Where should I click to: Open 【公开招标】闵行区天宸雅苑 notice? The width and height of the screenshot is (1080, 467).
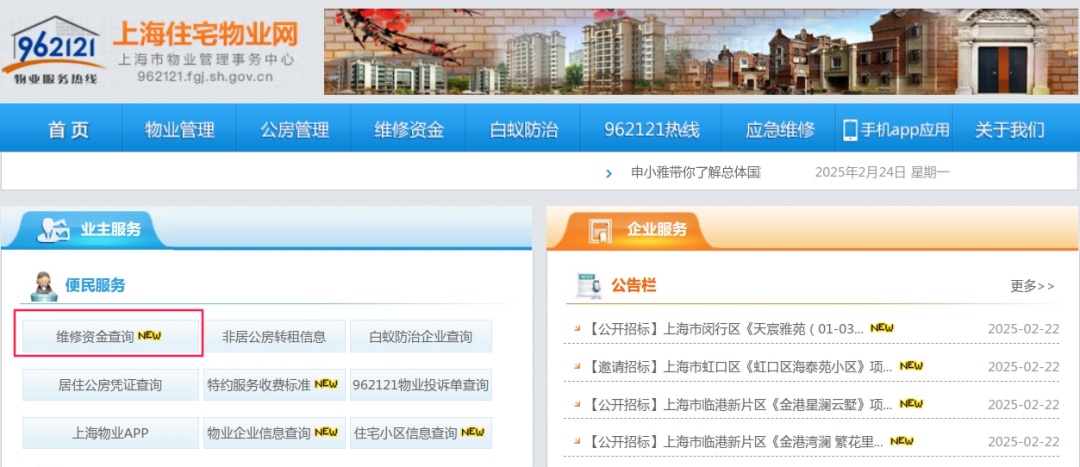pos(725,329)
